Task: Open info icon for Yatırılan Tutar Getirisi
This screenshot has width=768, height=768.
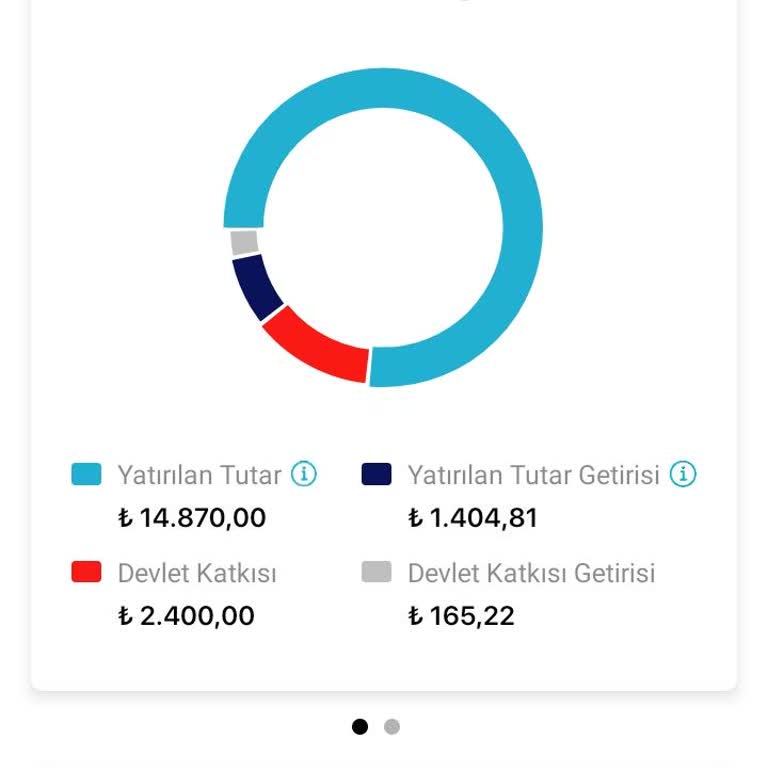Action: (683, 474)
